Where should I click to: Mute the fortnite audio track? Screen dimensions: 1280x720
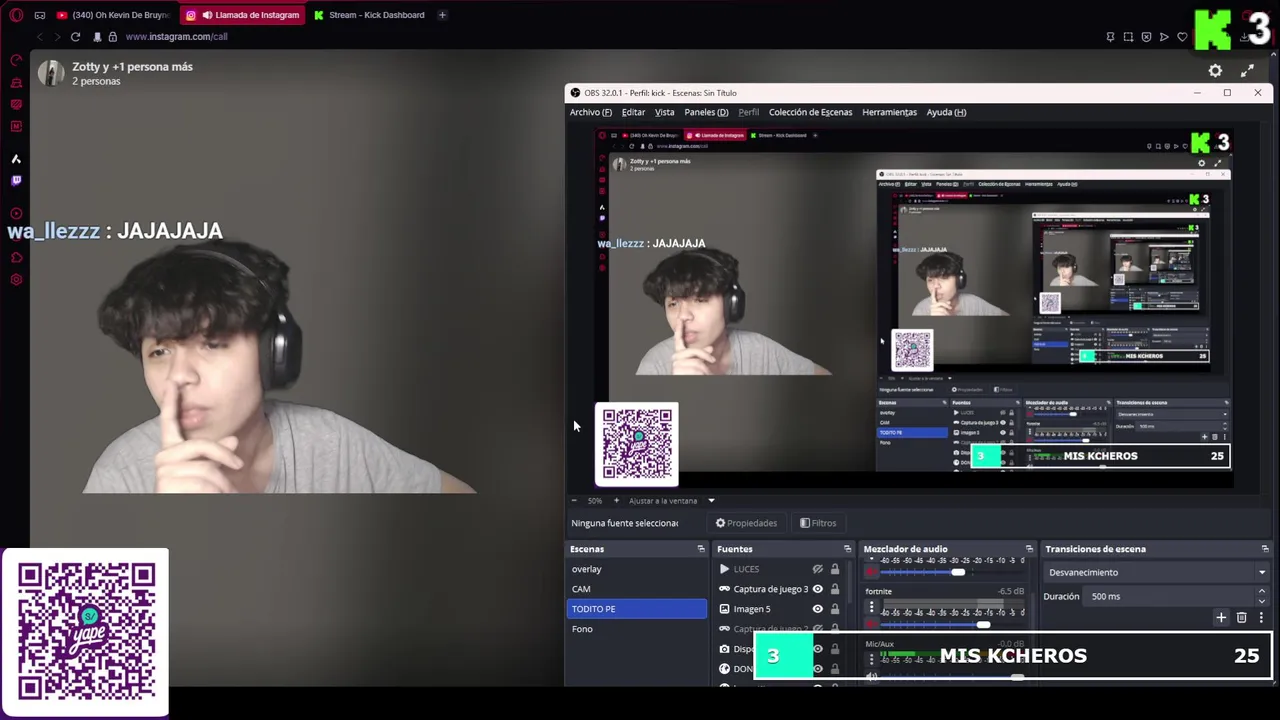[x=871, y=625]
